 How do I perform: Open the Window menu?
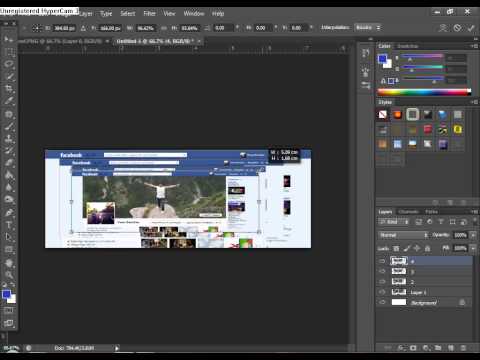tap(194, 14)
